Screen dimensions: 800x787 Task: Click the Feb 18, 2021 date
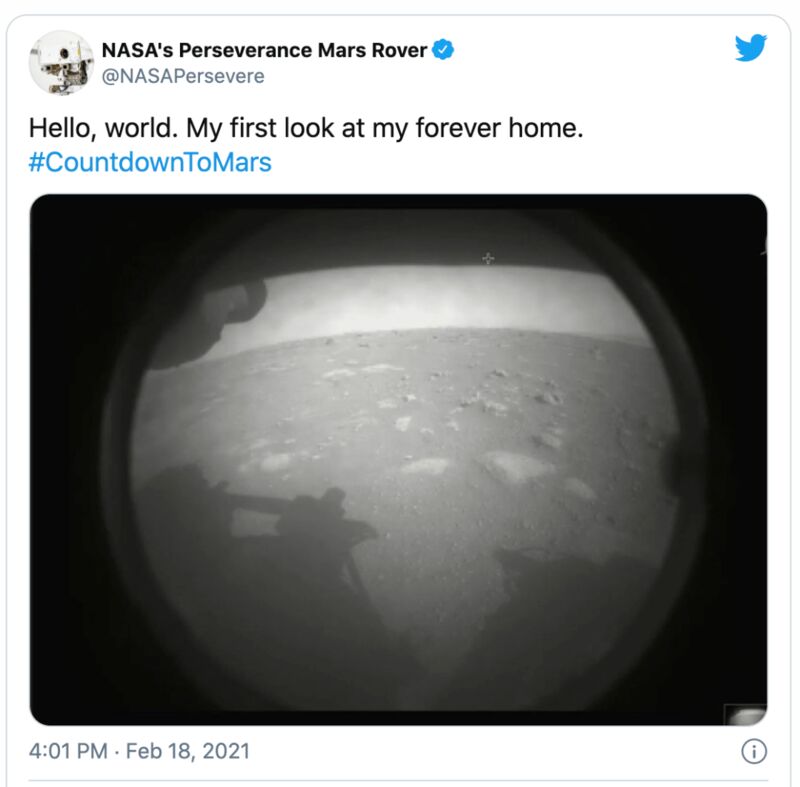(x=188, y=751)
